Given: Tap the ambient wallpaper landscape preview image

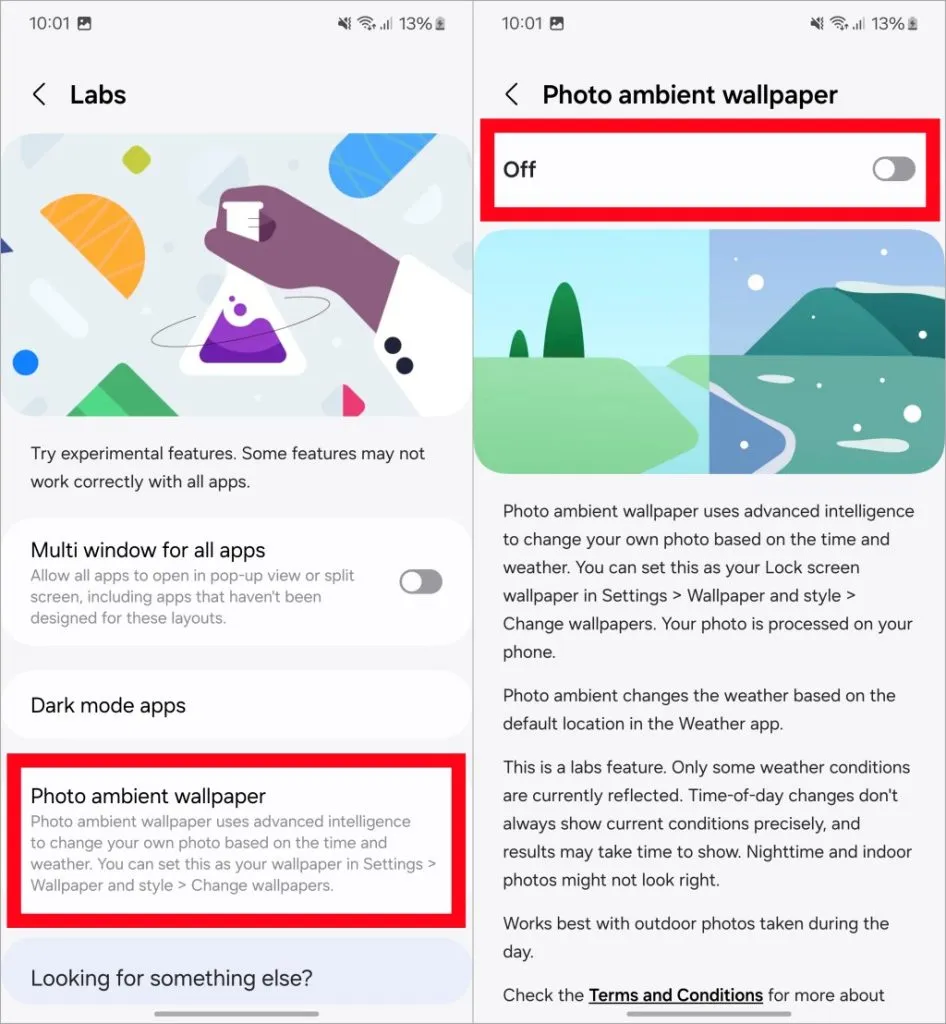Looking at the screenshot, I should (x=710, y=351).
